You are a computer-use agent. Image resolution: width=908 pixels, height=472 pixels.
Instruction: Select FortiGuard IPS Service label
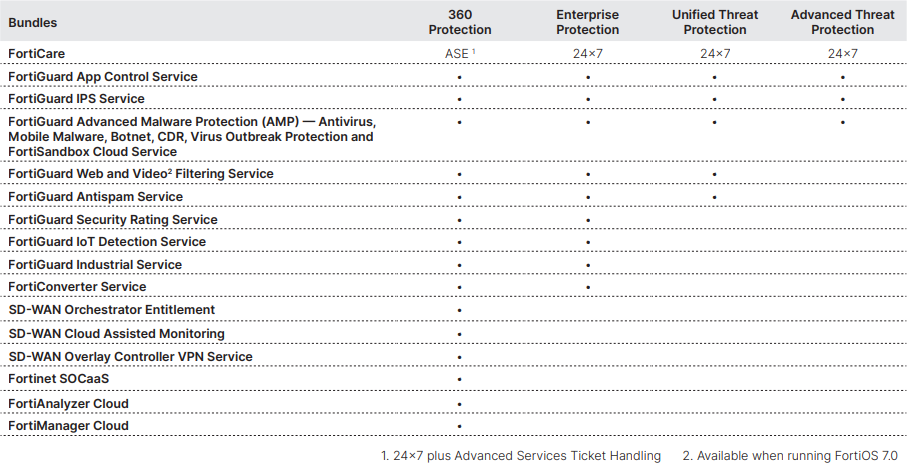(x=76, y=98)
